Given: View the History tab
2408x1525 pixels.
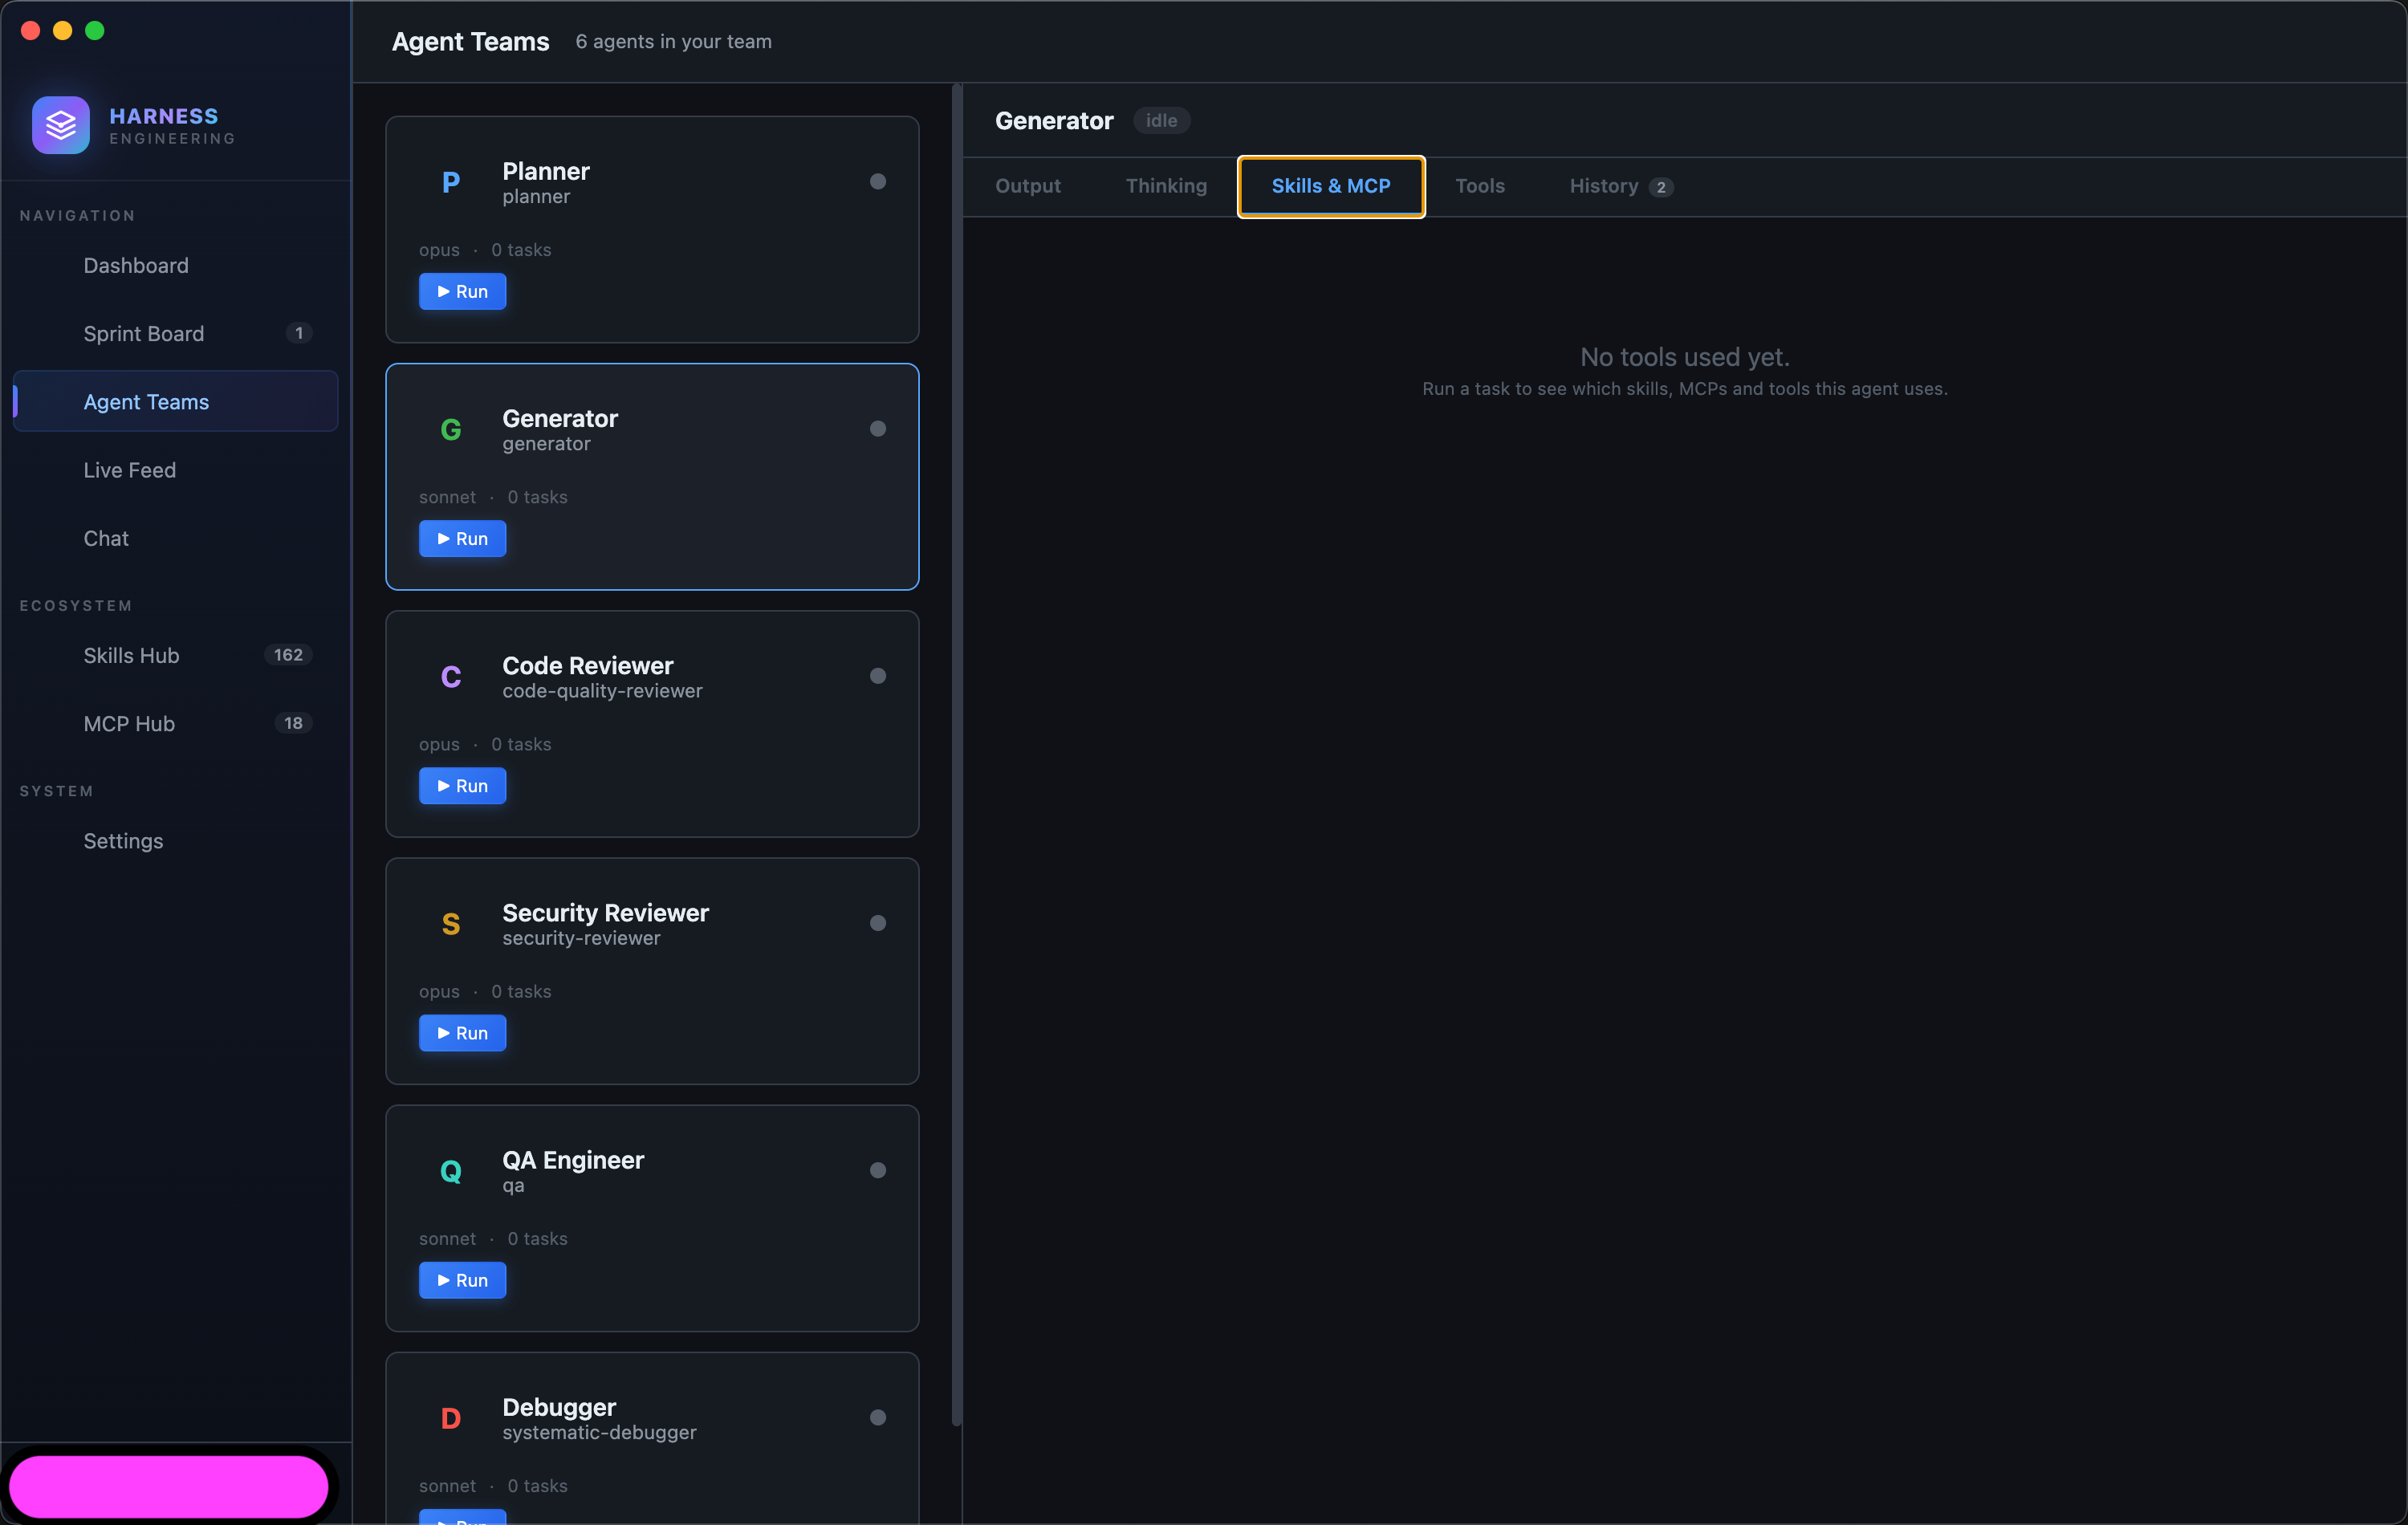Looking at the screenshot, I should coord(1620,186).
